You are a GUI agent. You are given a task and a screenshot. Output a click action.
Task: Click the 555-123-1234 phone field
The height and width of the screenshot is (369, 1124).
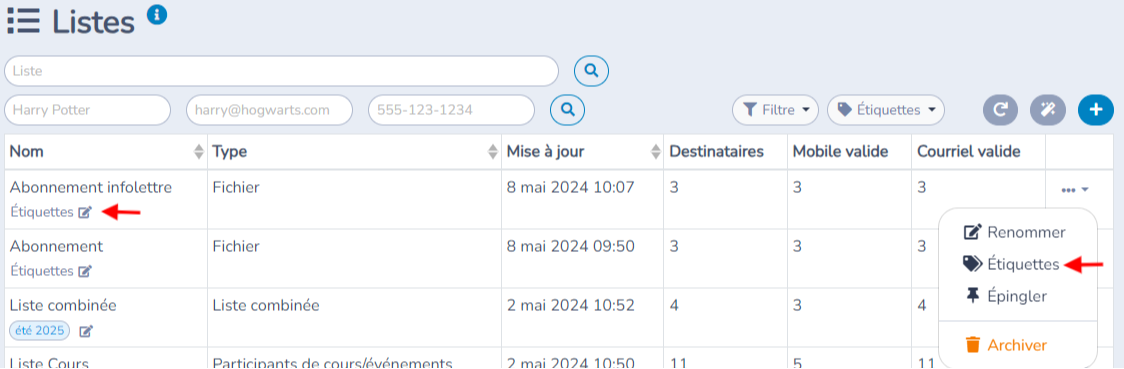pos(452,110)
